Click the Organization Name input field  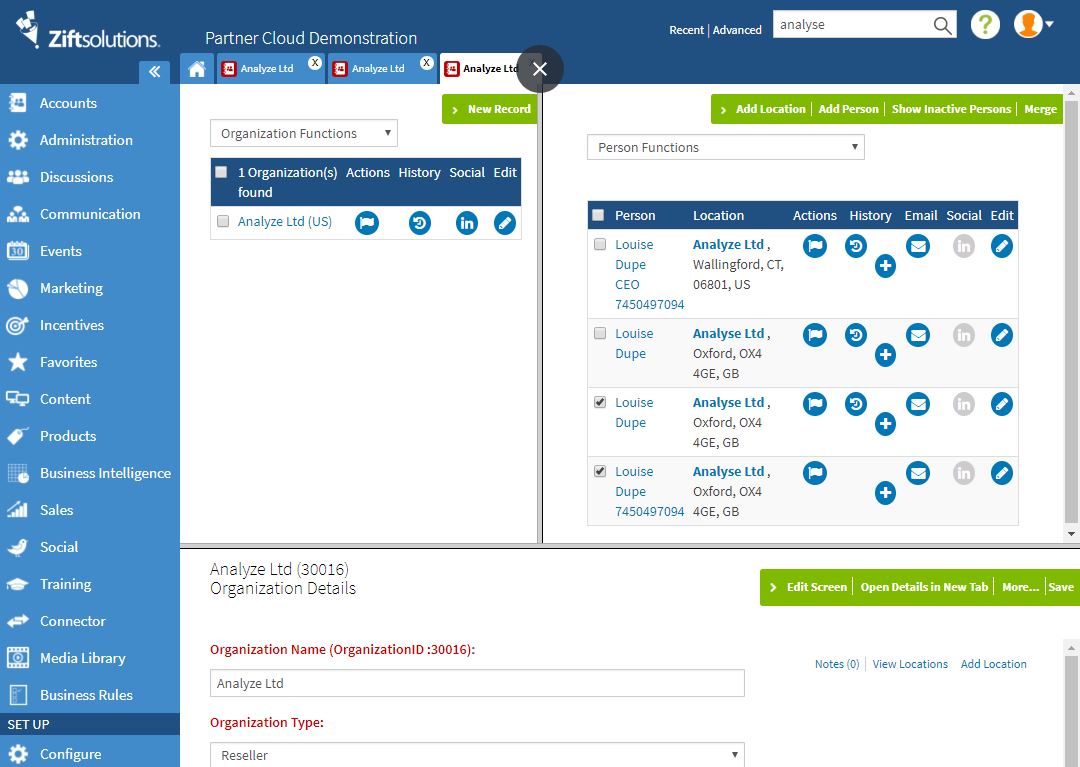[x=477, y=683]
